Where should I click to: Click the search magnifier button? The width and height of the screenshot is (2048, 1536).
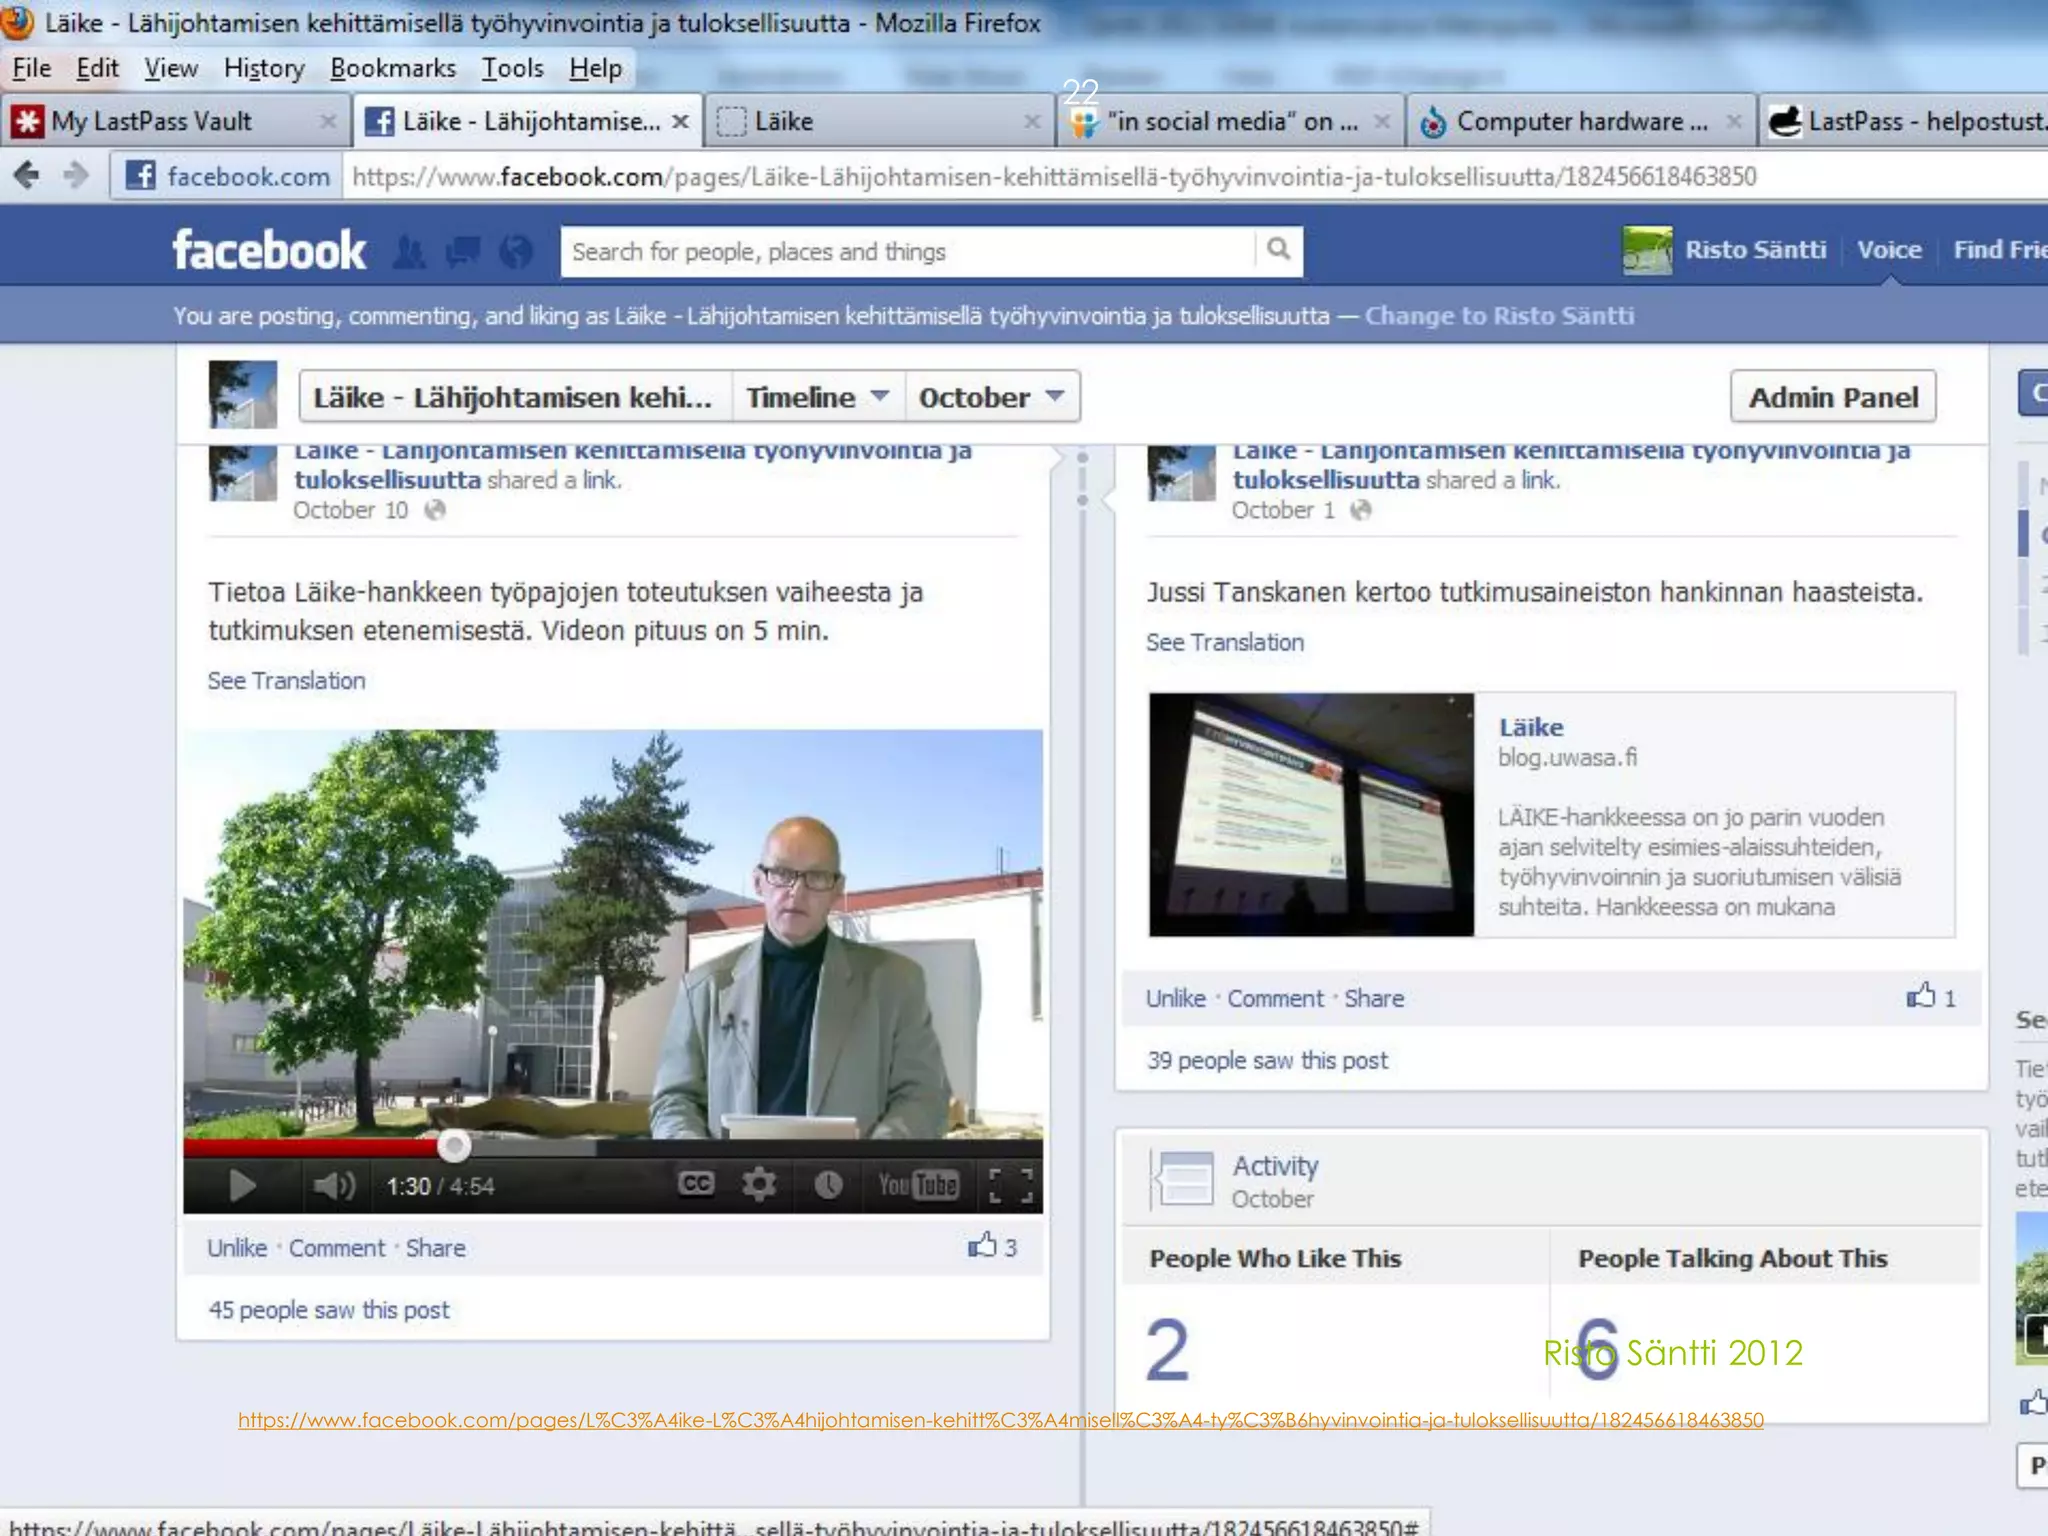(x=1278, y=249)
